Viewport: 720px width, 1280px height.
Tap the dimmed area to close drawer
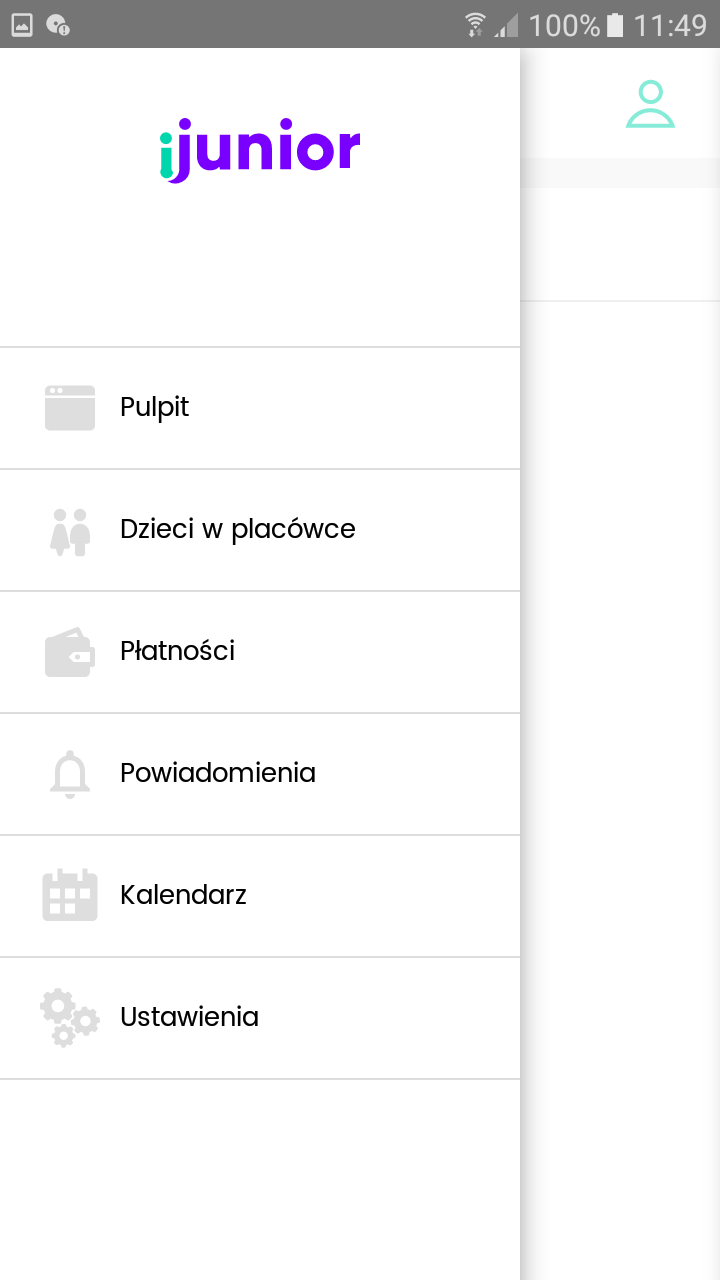pyautogui.click(x=620, y=700)
